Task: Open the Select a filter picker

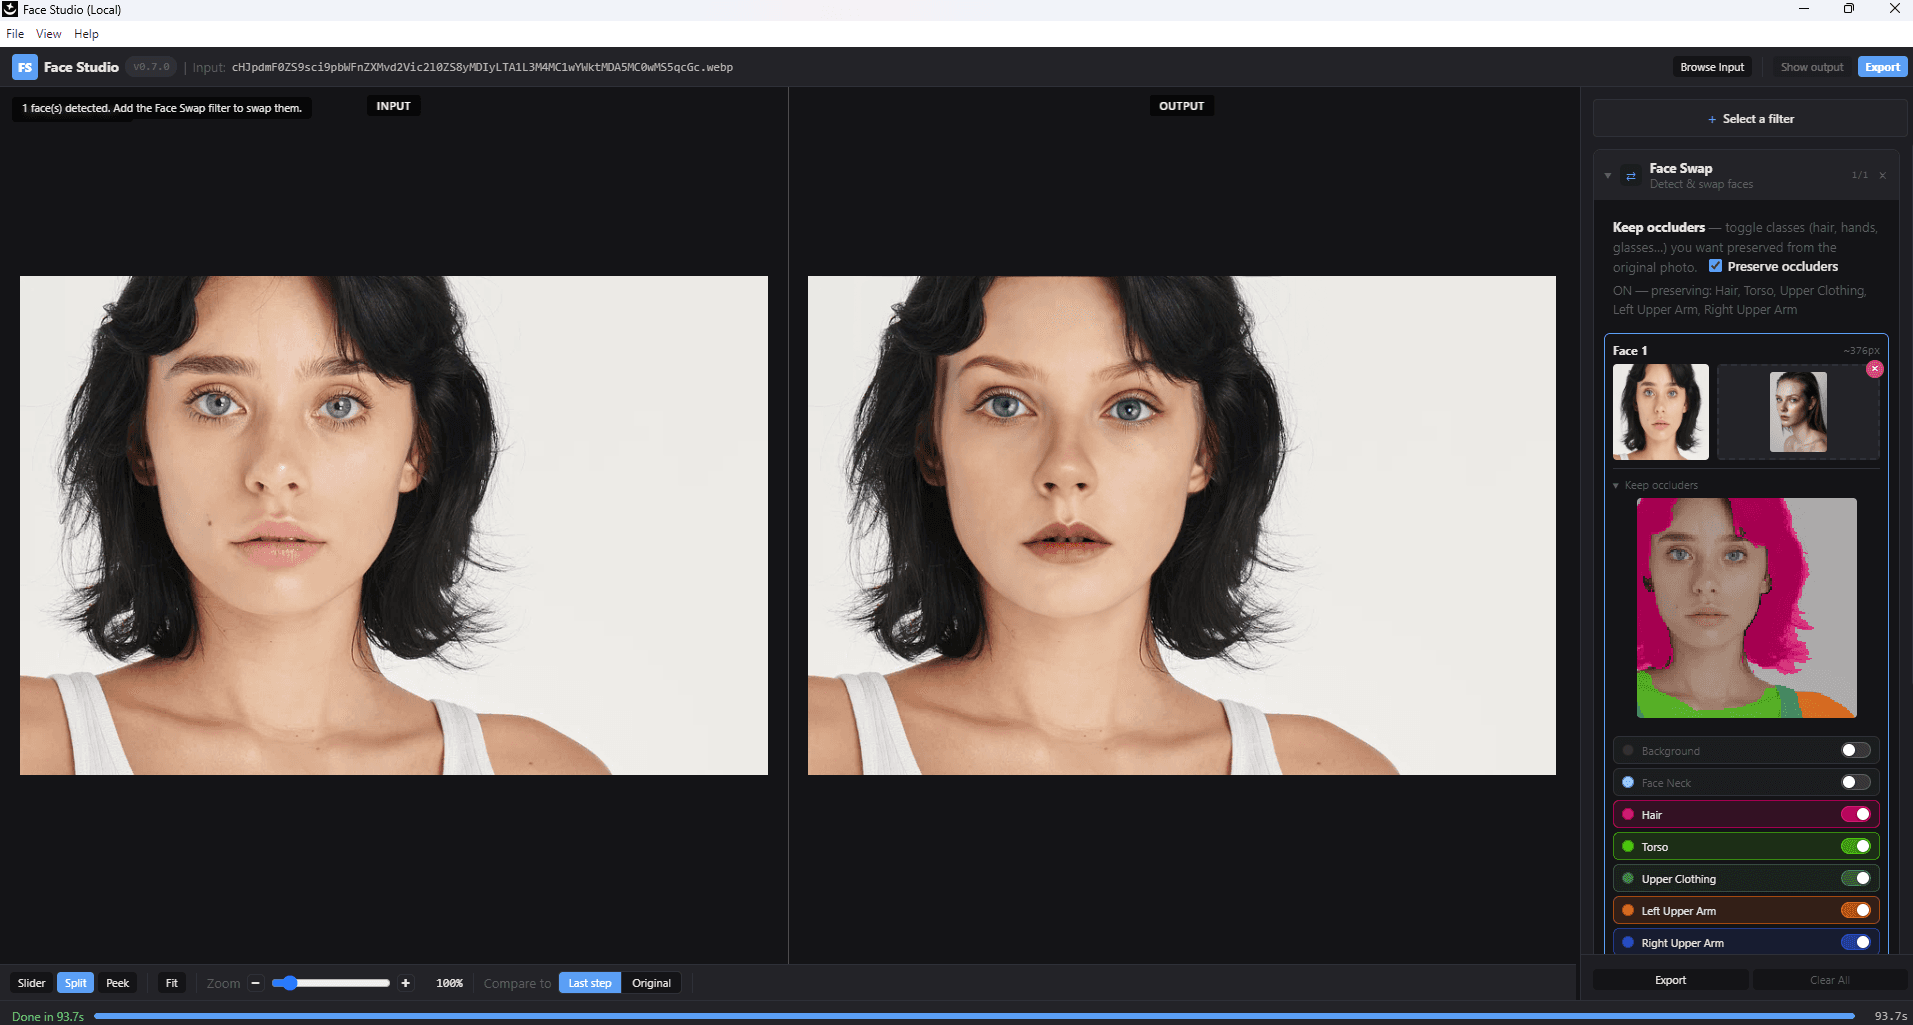Action: click(1750, 119)
